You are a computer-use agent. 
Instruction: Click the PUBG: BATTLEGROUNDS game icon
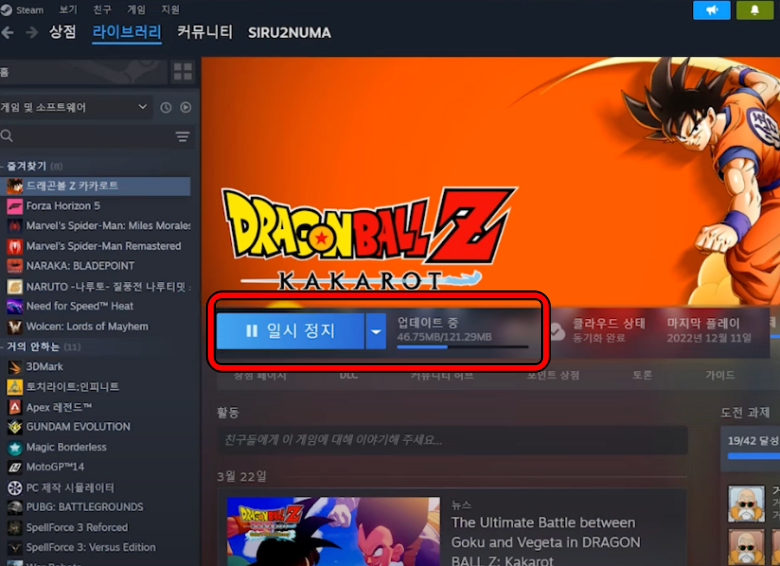pyautogui.click(x=14, y=507)
